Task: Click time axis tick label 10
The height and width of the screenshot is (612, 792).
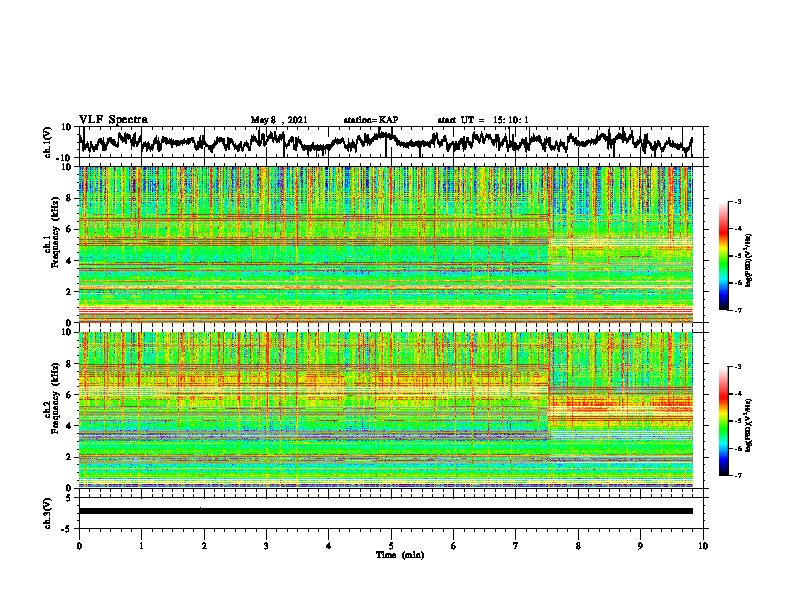Action: click(x=703, y=546)
